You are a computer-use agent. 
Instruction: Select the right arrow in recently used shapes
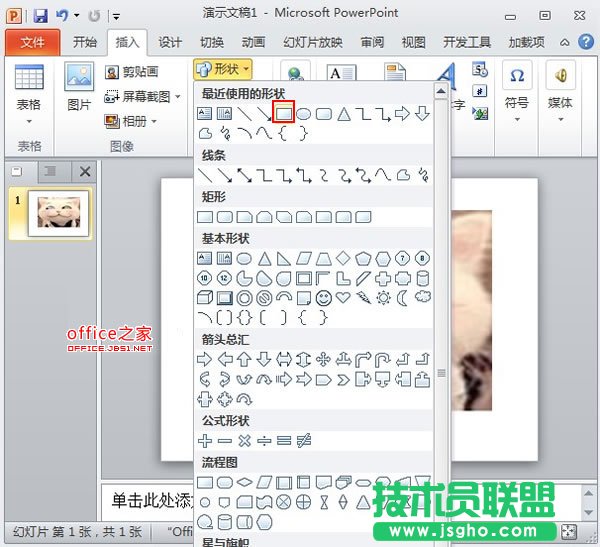pyautogui.click(x=402, y=114)
